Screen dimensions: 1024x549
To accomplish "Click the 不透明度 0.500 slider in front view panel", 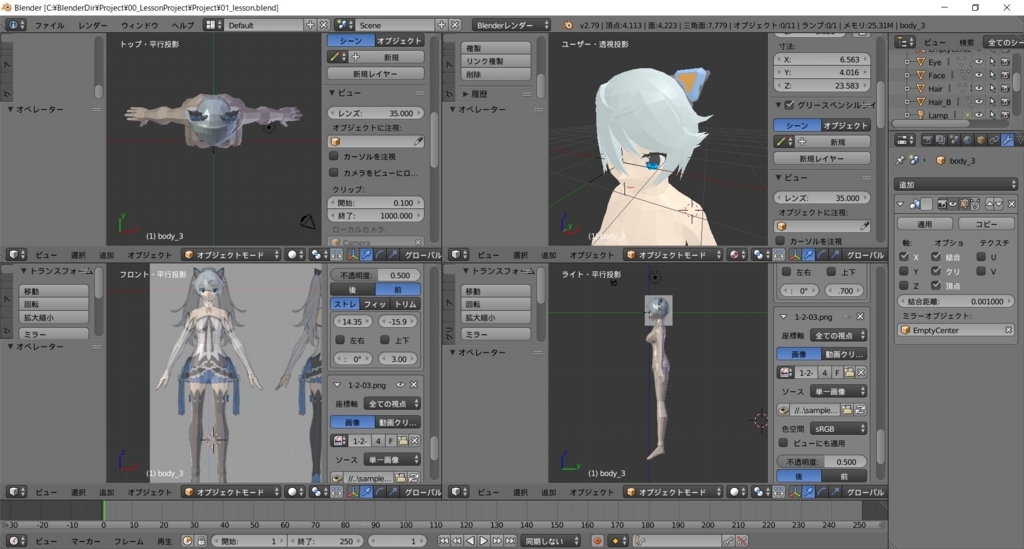I will pos(376,275).
